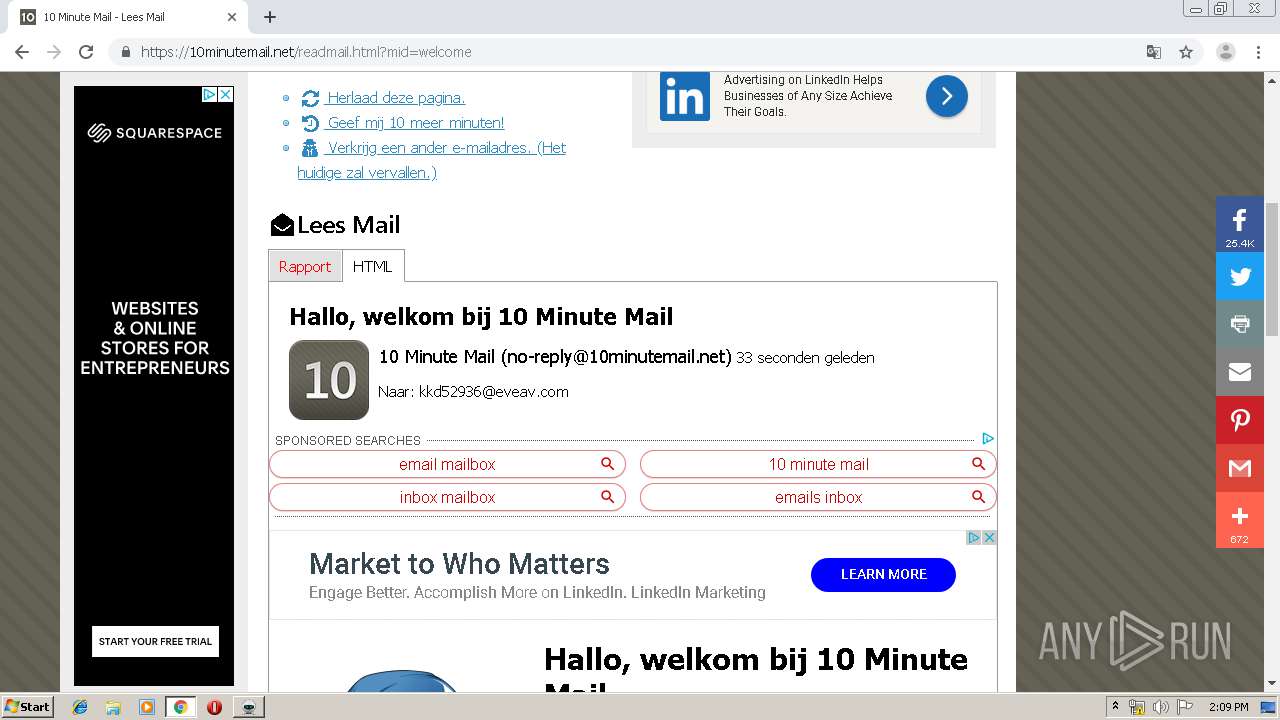The width and height of the screenshot is (1280, 720).
Task: Open a new browser tab
Action: [x=270, y=17]
